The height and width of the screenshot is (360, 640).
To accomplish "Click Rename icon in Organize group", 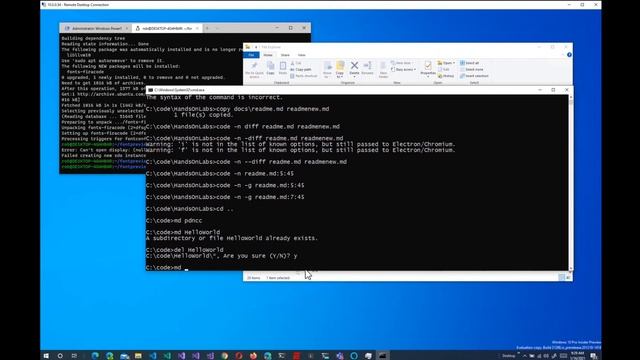I will click(x=367, y=68).
